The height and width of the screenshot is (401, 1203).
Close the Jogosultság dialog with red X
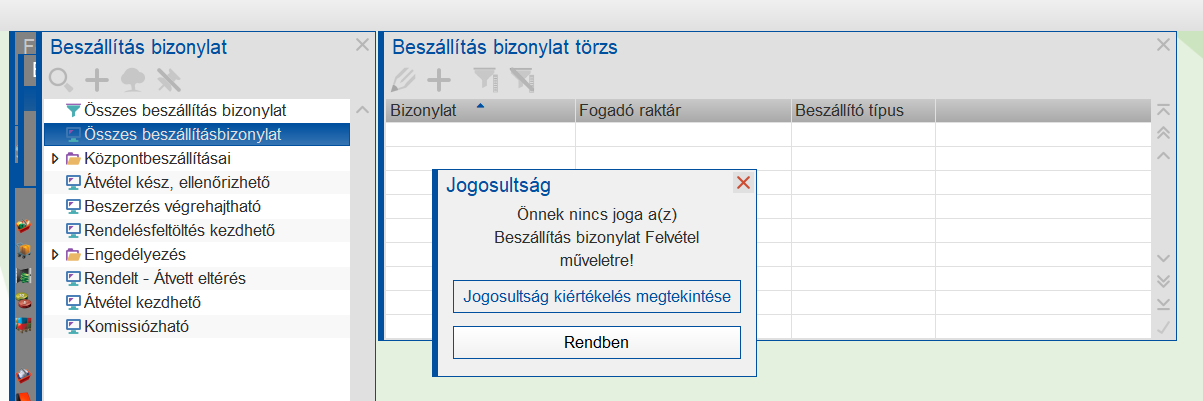742,182
